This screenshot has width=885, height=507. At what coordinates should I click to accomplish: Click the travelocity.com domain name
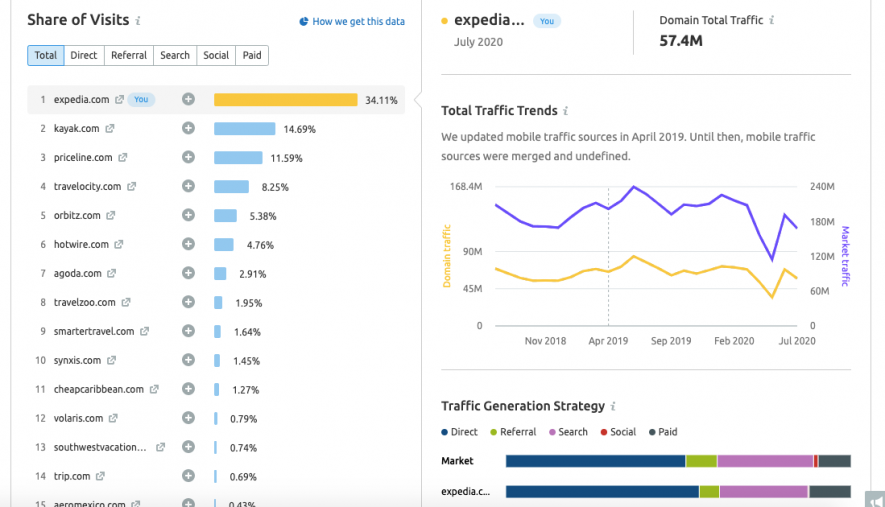pyautogui.click(x=87, y=186)
